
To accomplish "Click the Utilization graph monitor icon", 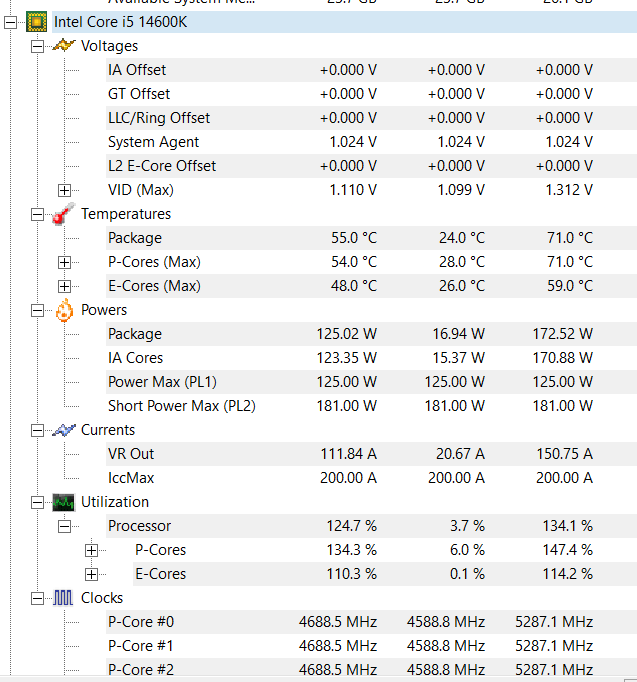I will click(x=63, y=502).
